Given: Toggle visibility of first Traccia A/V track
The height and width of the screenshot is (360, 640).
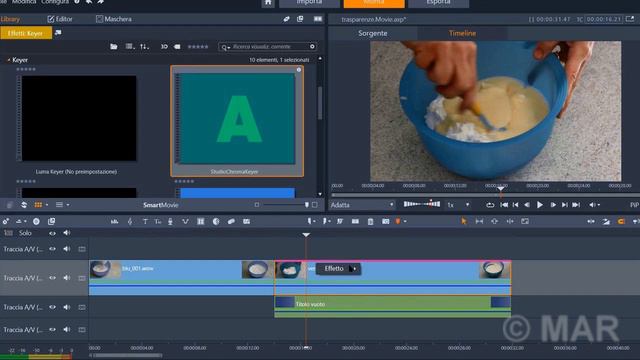Looking at the screenshot, I should point(52,249).
